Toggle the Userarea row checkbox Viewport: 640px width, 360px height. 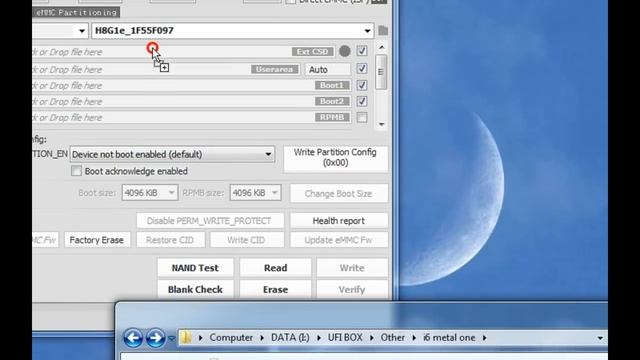pyautogui.click(x=362, y=69)
